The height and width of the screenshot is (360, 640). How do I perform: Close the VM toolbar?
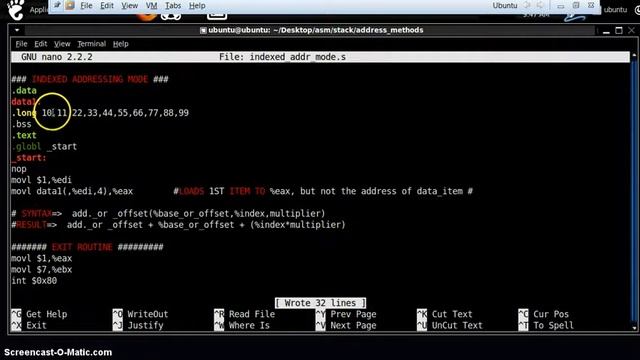tap(591, 5)
